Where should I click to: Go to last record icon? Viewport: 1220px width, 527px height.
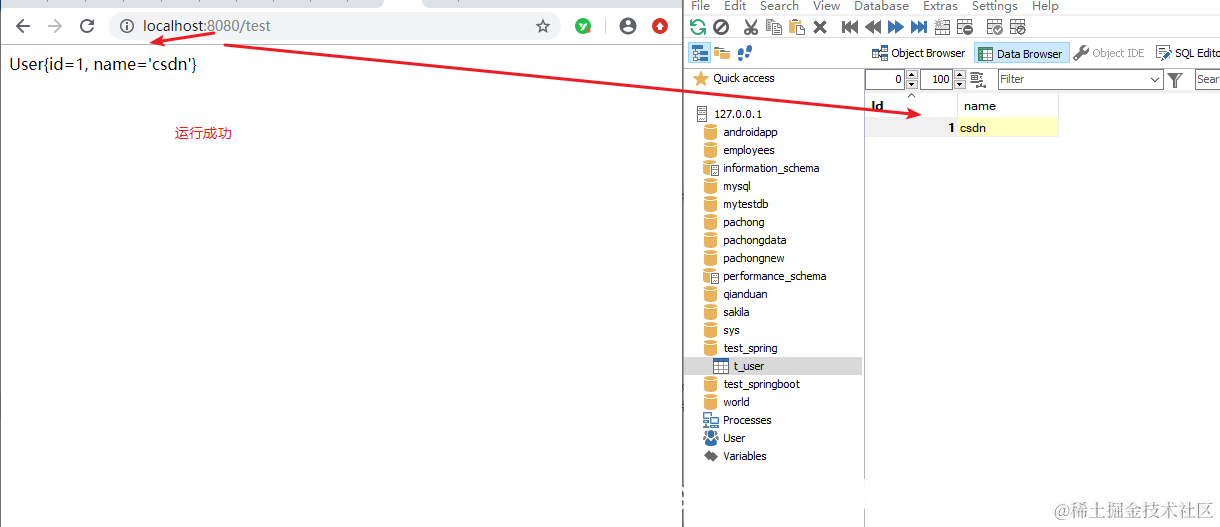coord(919,27)
